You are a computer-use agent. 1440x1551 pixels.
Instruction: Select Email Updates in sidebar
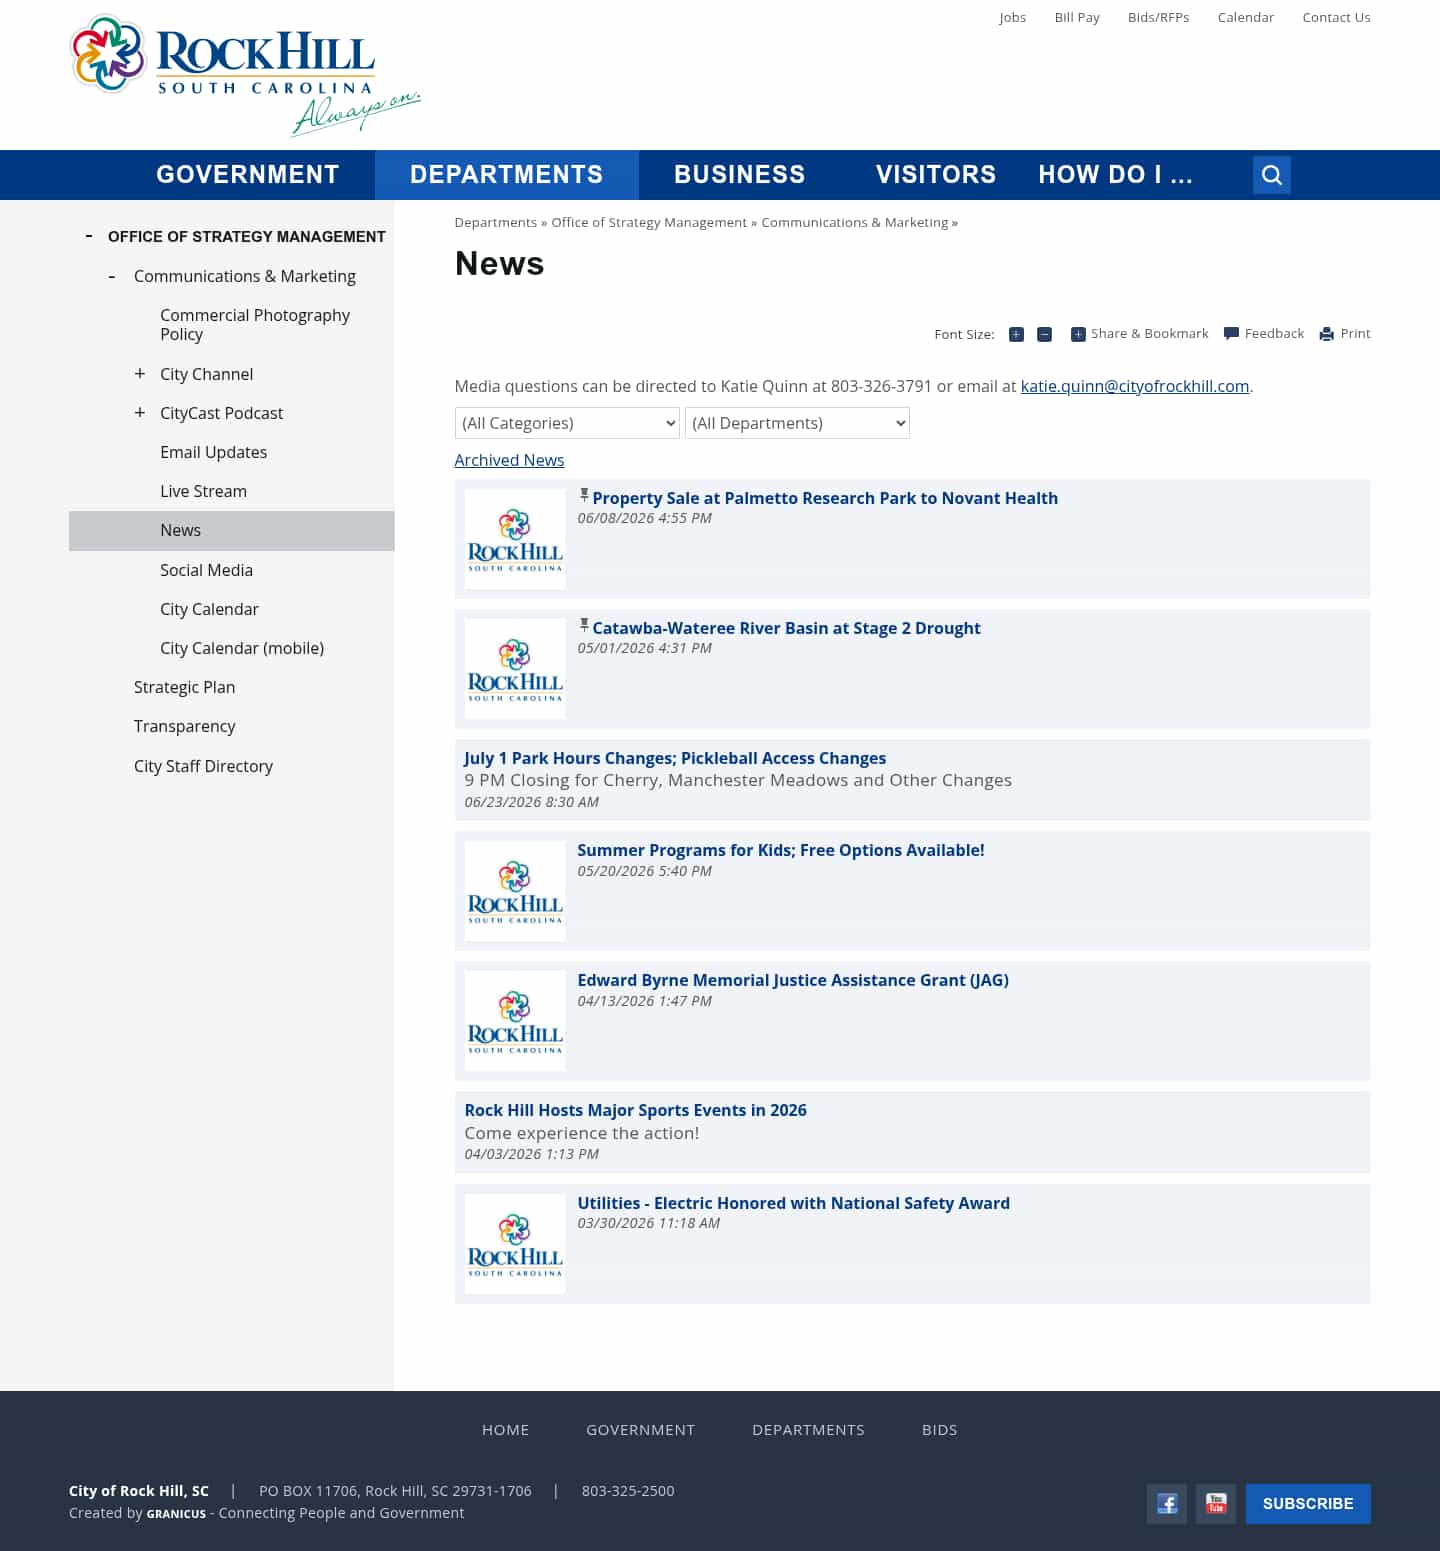click(x=214, y=452)
